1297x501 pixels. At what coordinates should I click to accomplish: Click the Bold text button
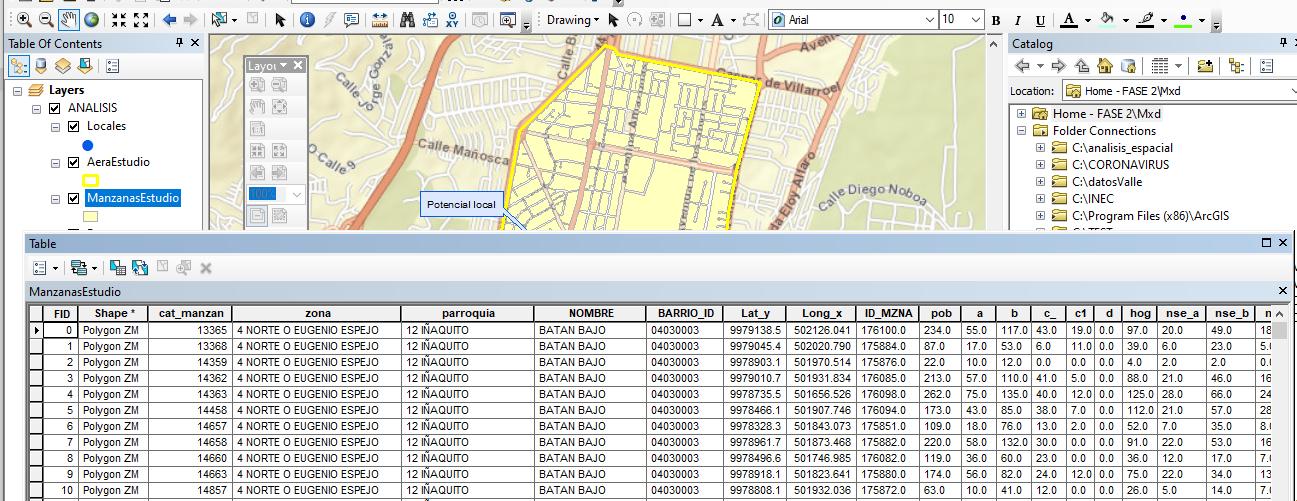coord(996,21)
